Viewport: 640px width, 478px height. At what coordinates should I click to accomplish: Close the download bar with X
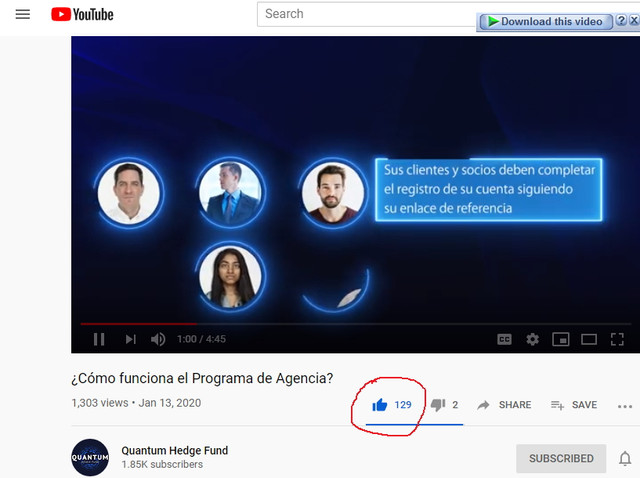(634, 20)
